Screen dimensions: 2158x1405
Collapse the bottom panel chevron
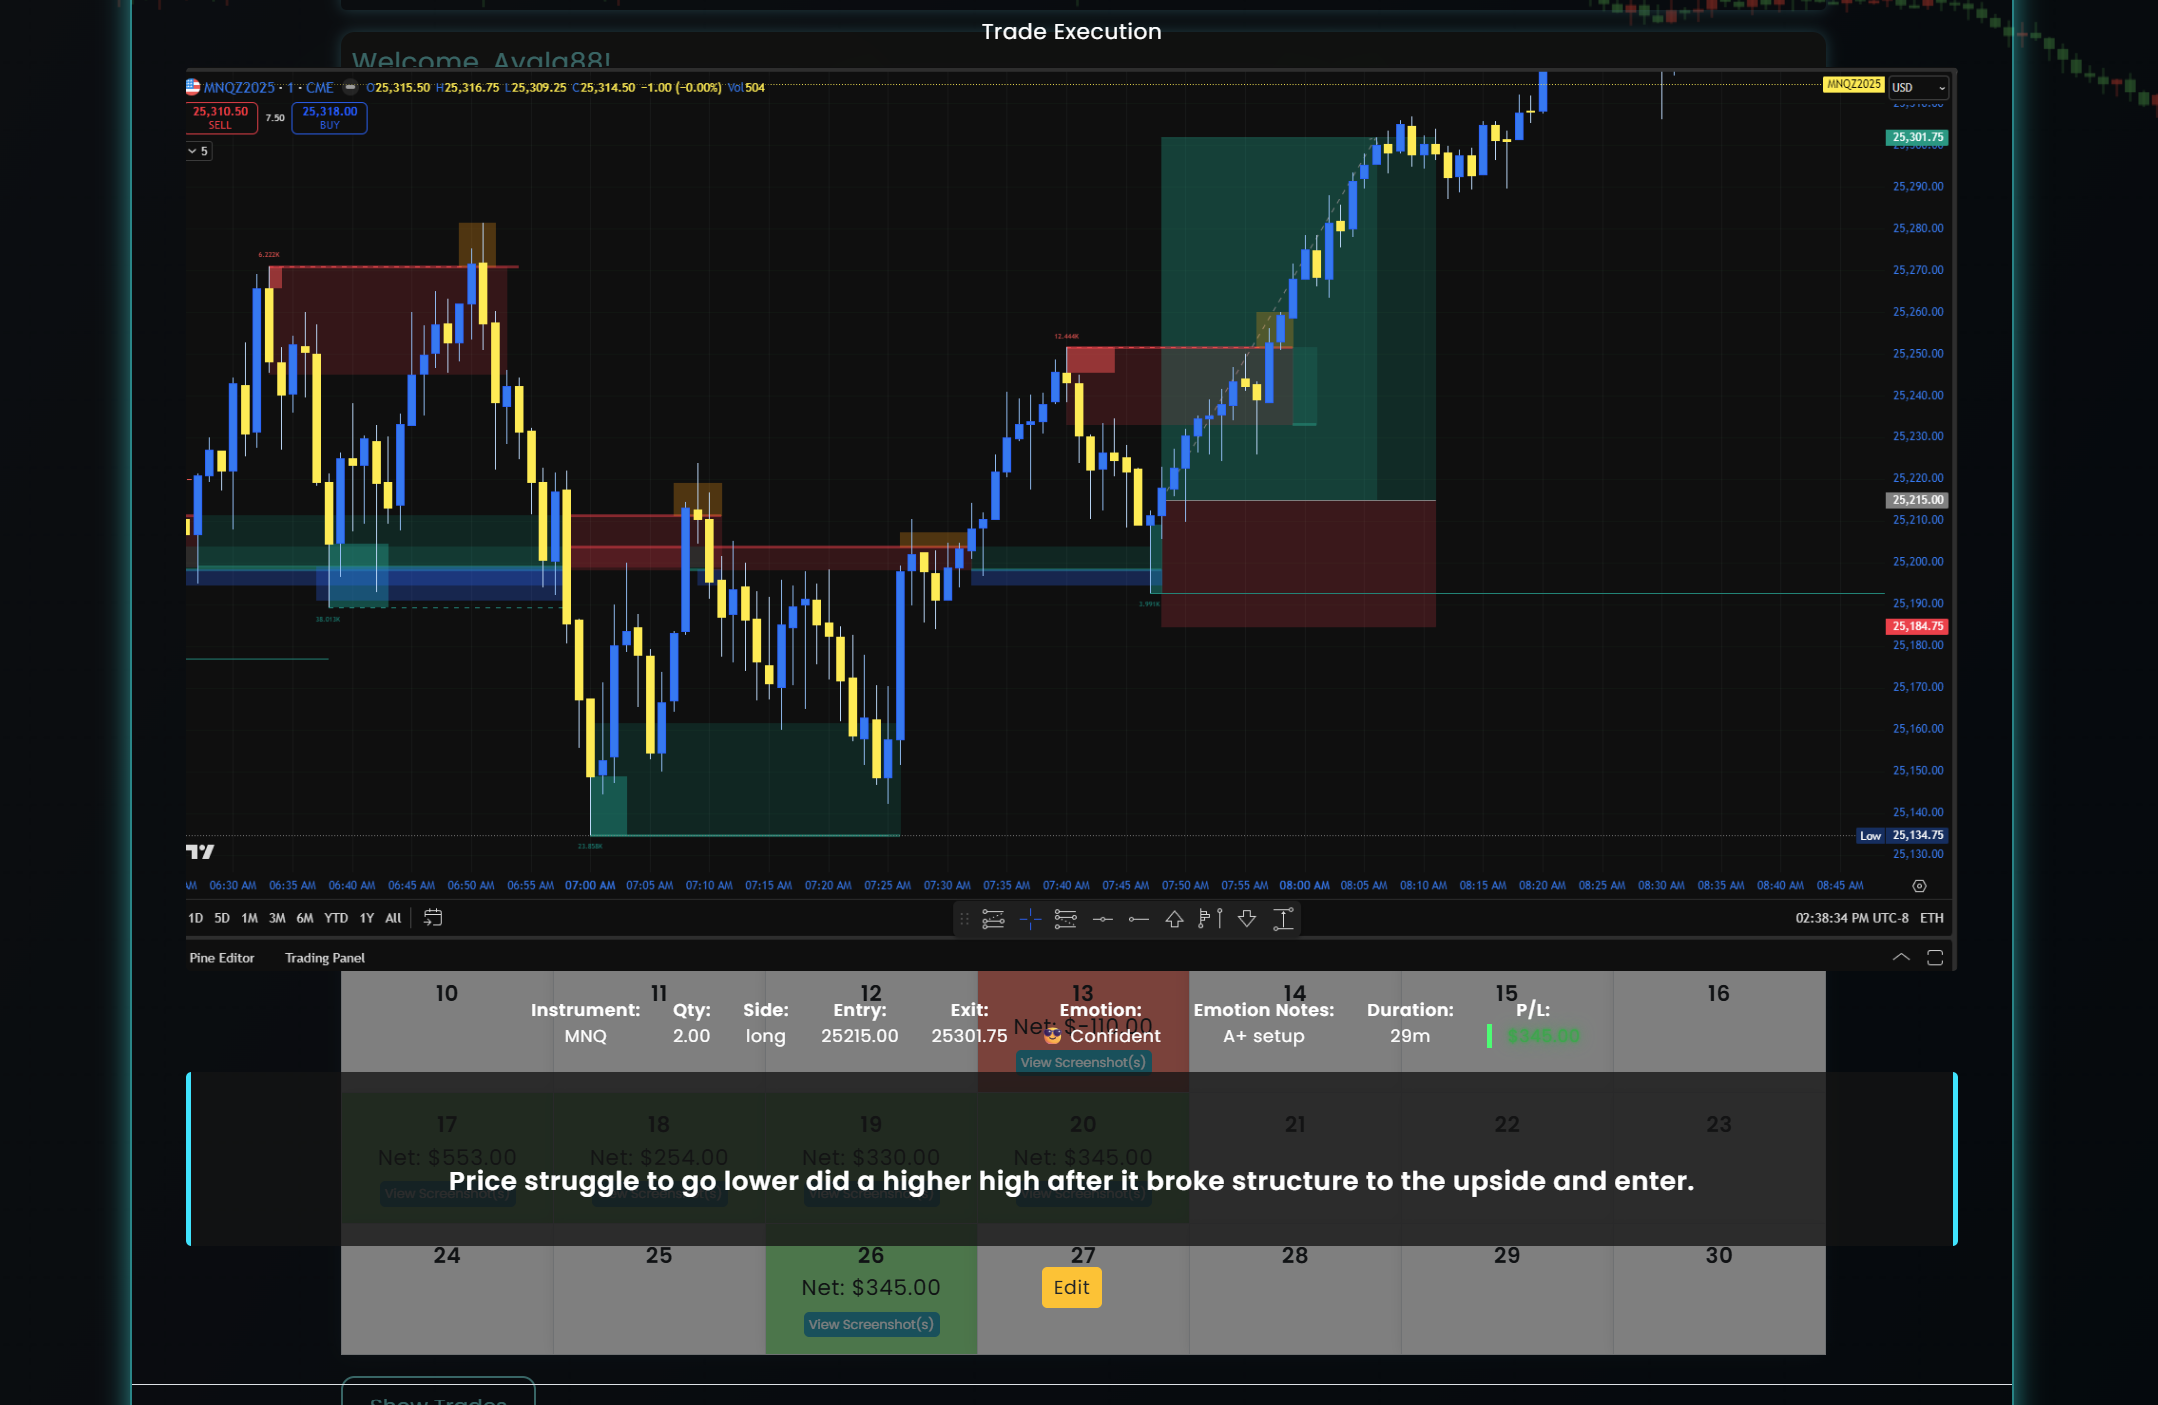click(1901, 958)
